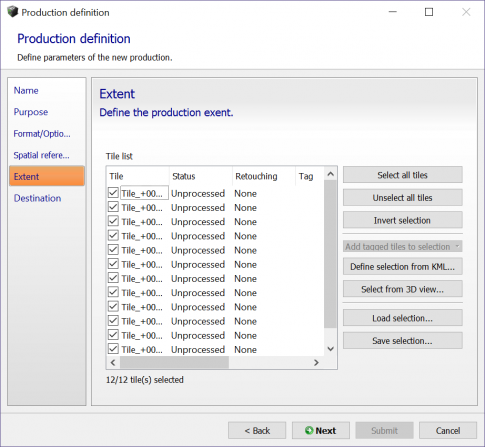Click the down arrow of tile list scrollbar

pyautogui.click(x=330, y=349)
